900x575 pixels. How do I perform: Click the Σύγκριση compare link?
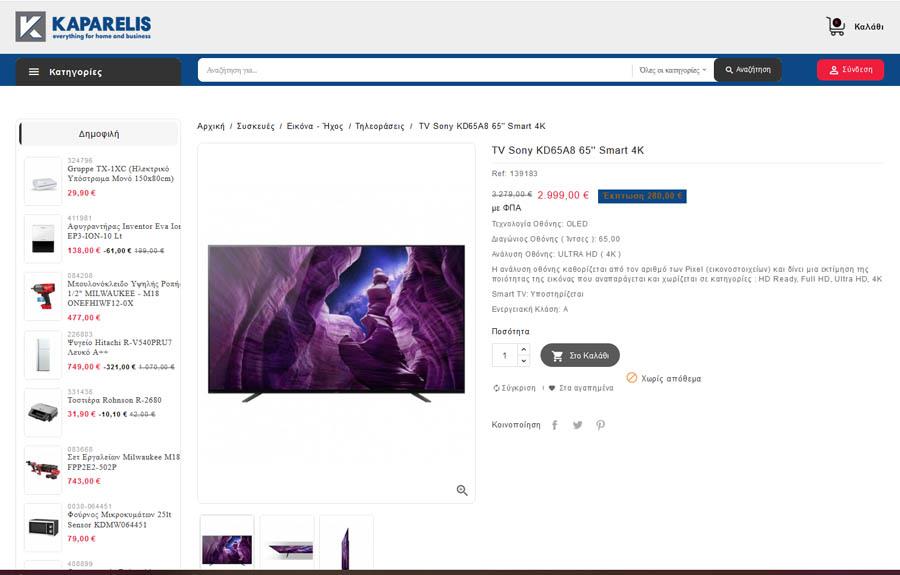point(514,388)
